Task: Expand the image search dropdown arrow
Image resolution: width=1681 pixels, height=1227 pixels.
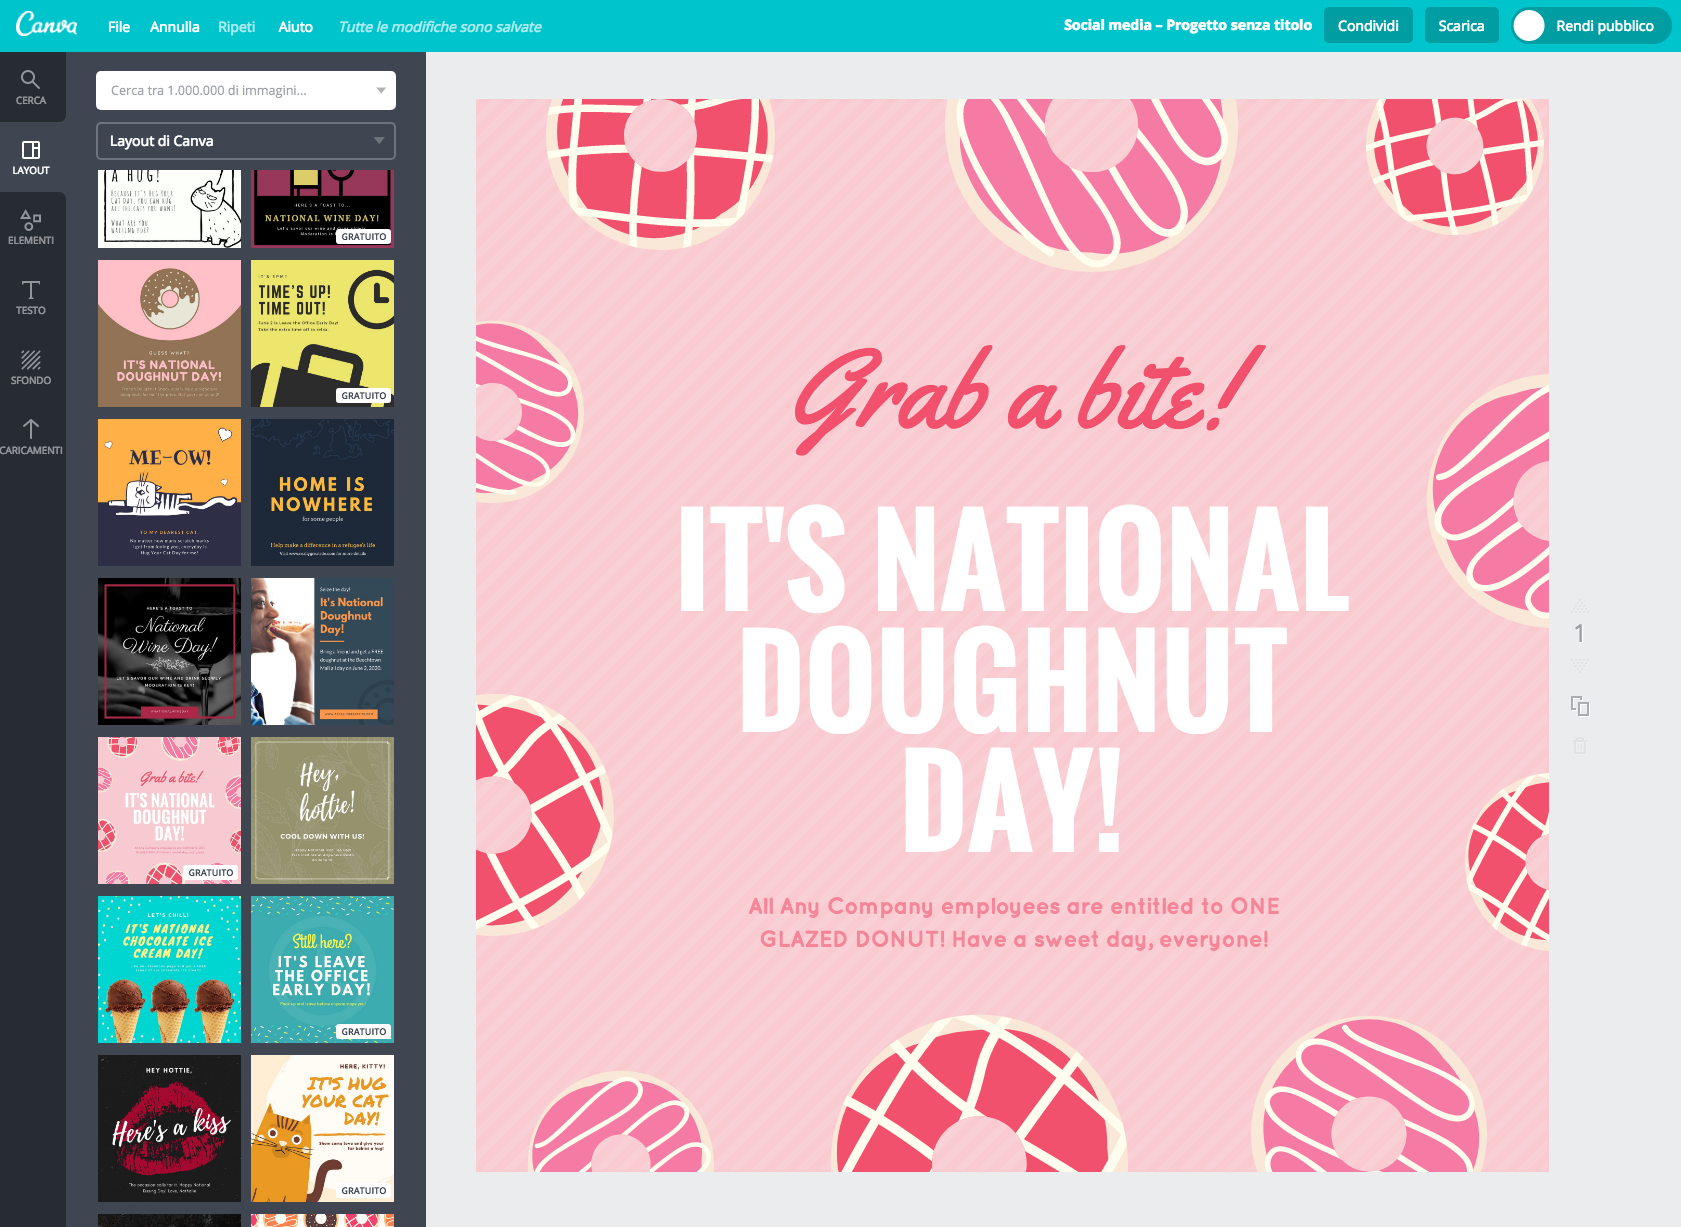Action: 381,90
